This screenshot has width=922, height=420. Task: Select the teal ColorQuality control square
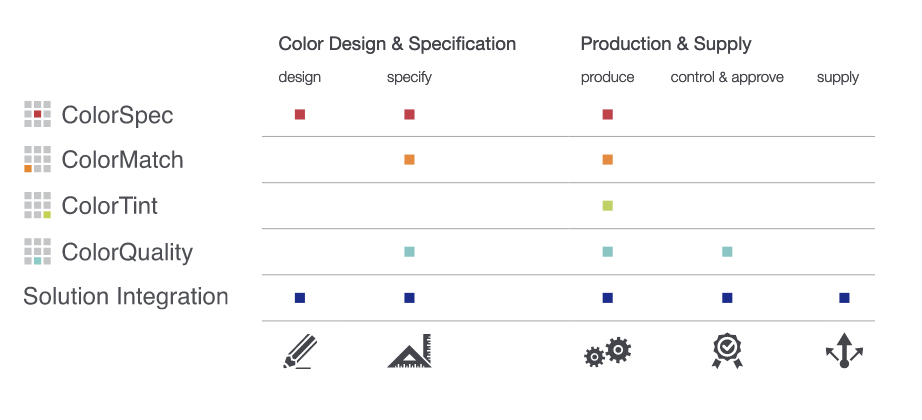pos(727,252)
